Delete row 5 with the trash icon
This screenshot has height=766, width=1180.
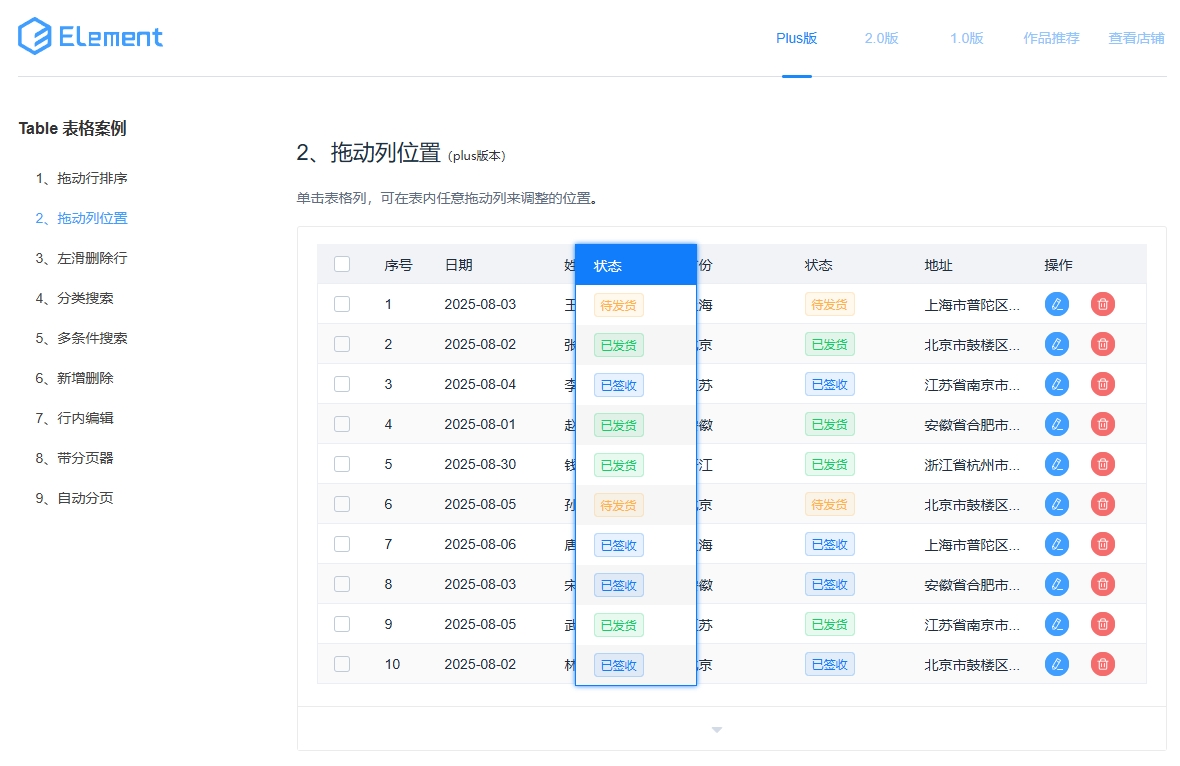pyautogui.click(x=1102, y=464)
